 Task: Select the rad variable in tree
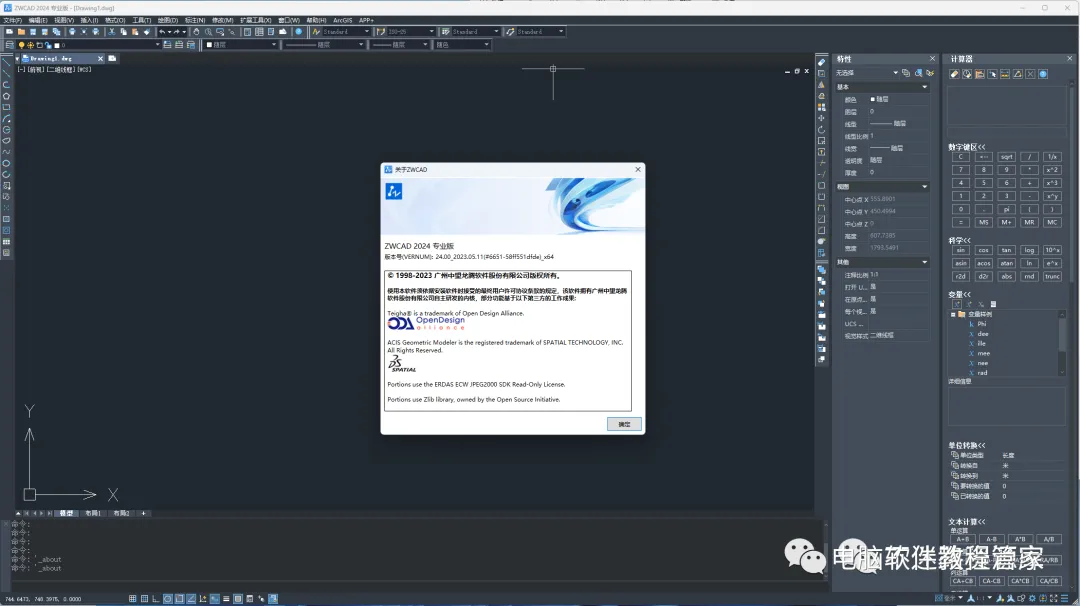click(x=982, y=373)
